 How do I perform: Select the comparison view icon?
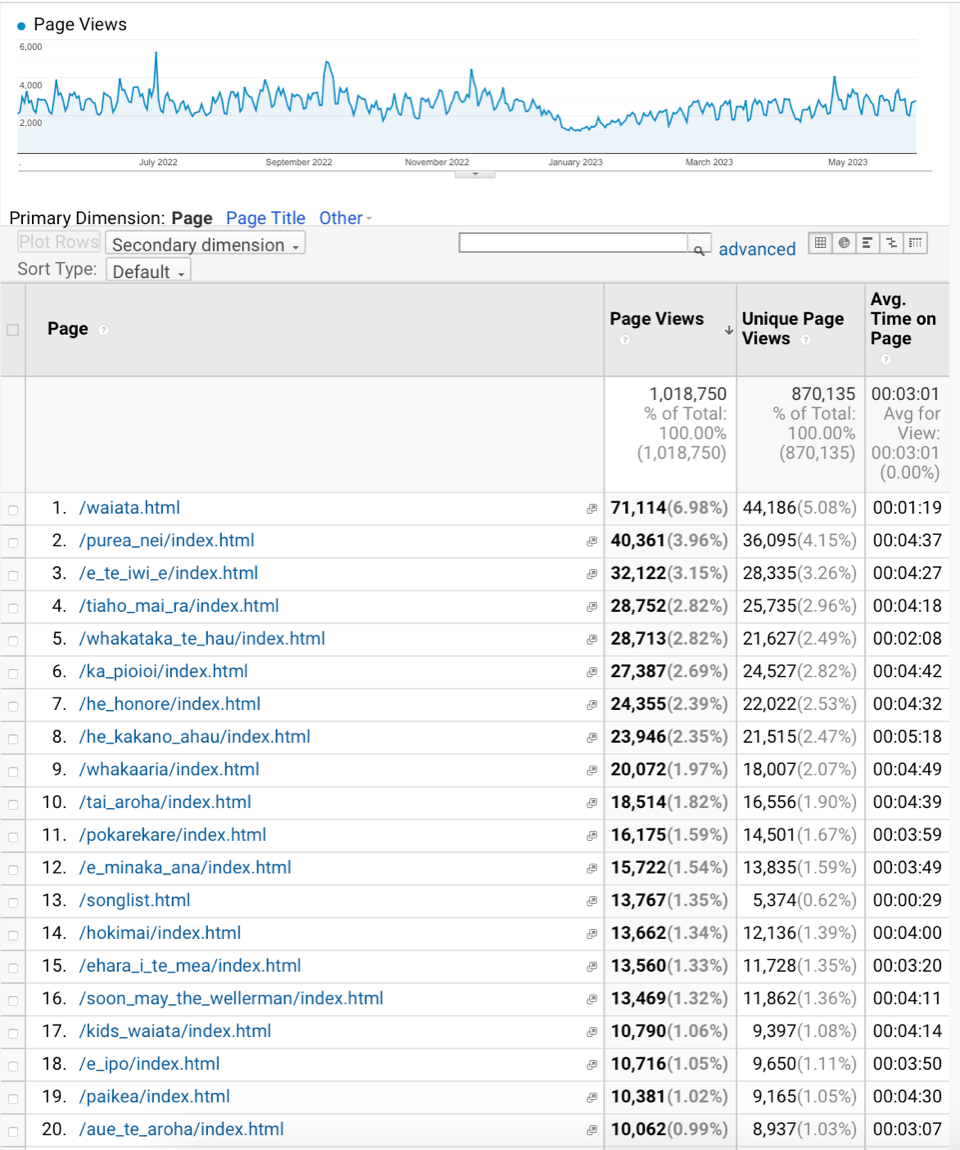click(x=891, y=243)
